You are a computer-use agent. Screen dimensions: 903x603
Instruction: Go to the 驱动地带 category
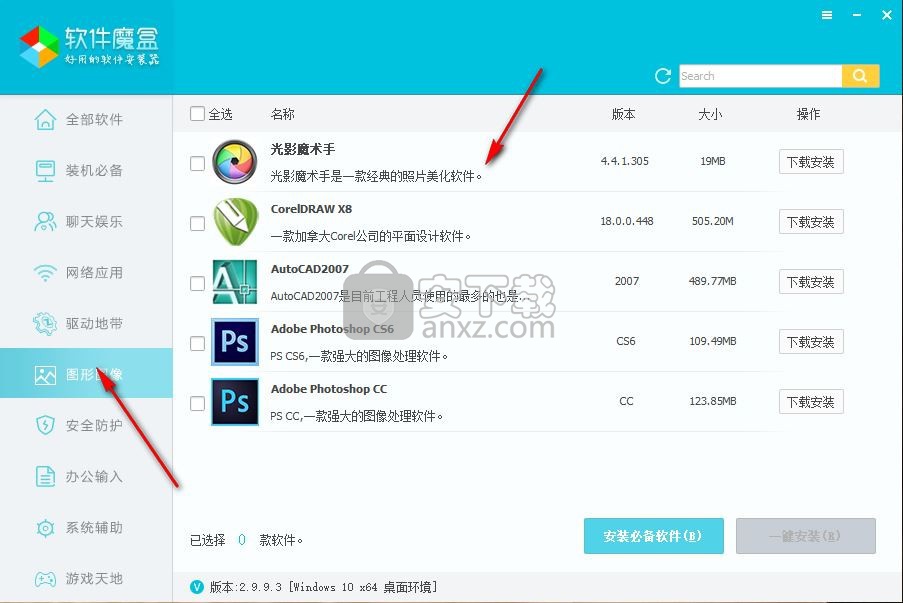[86, 324]
